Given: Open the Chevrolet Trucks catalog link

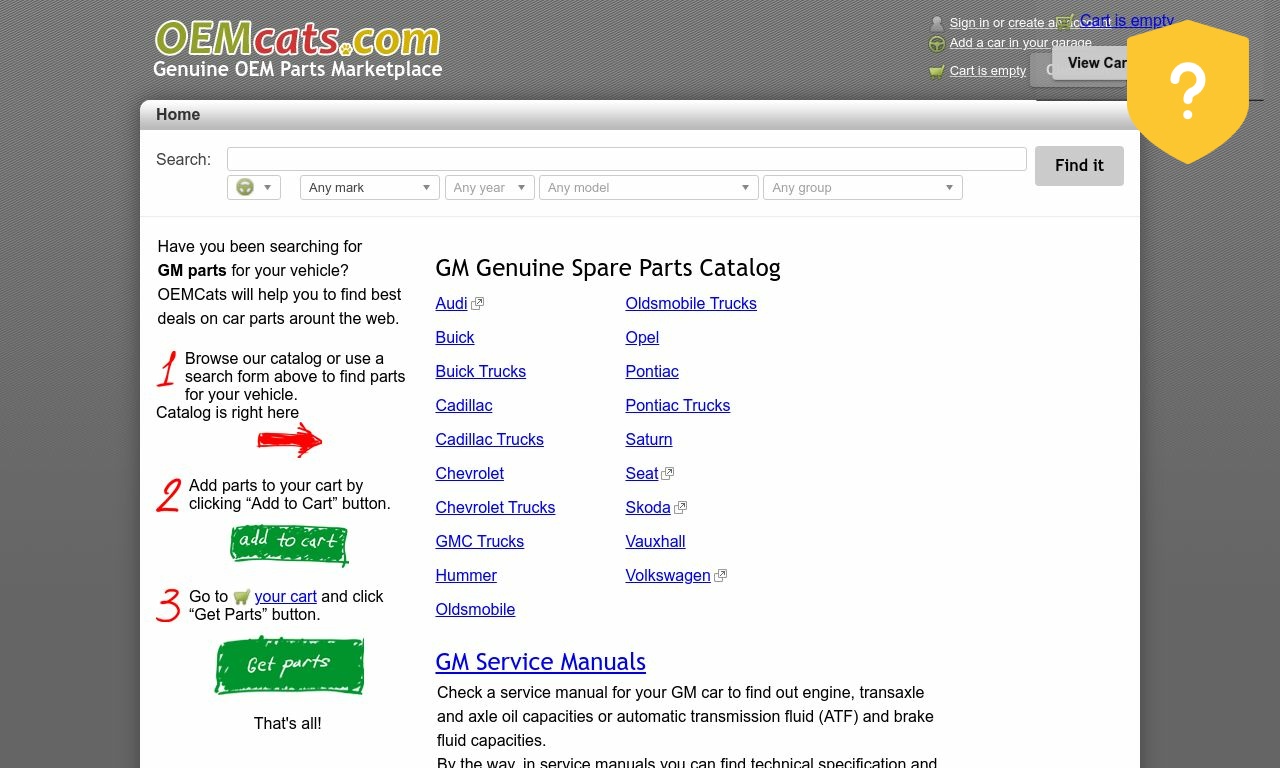Looking at the screenshot, I should tap(495, 508).
